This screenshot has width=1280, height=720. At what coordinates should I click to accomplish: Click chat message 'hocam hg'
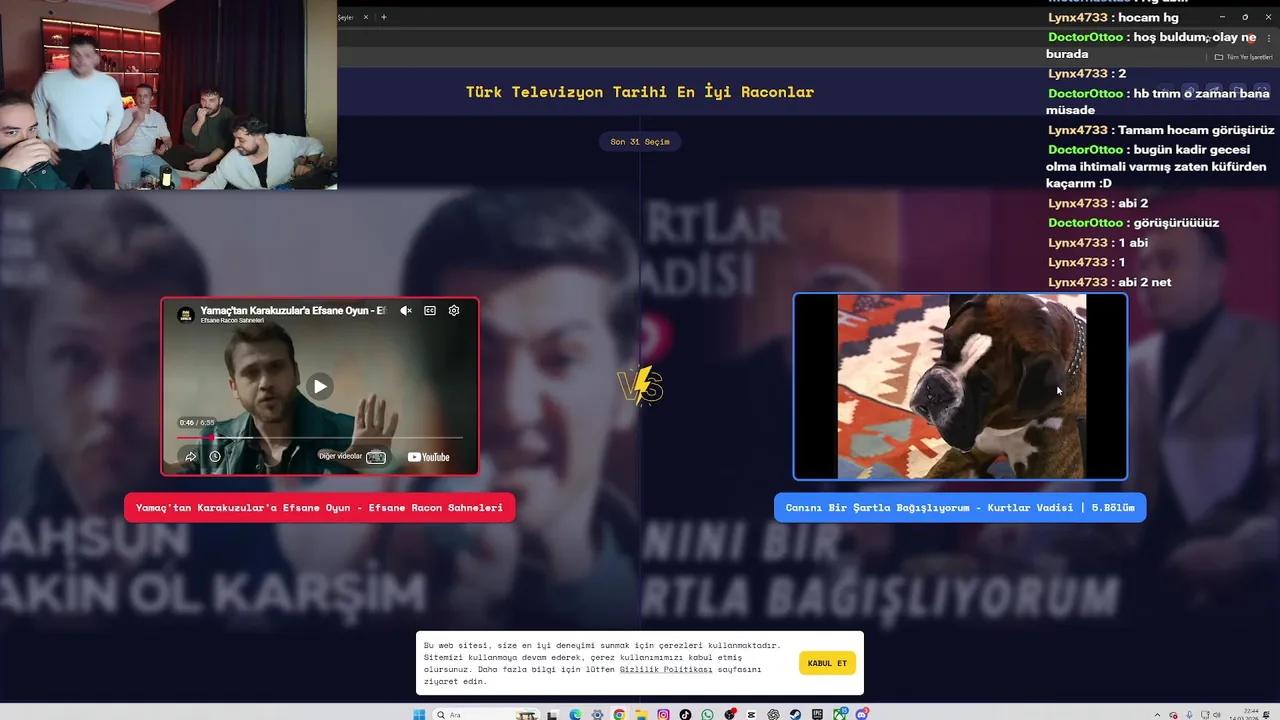pos(1148,17)
